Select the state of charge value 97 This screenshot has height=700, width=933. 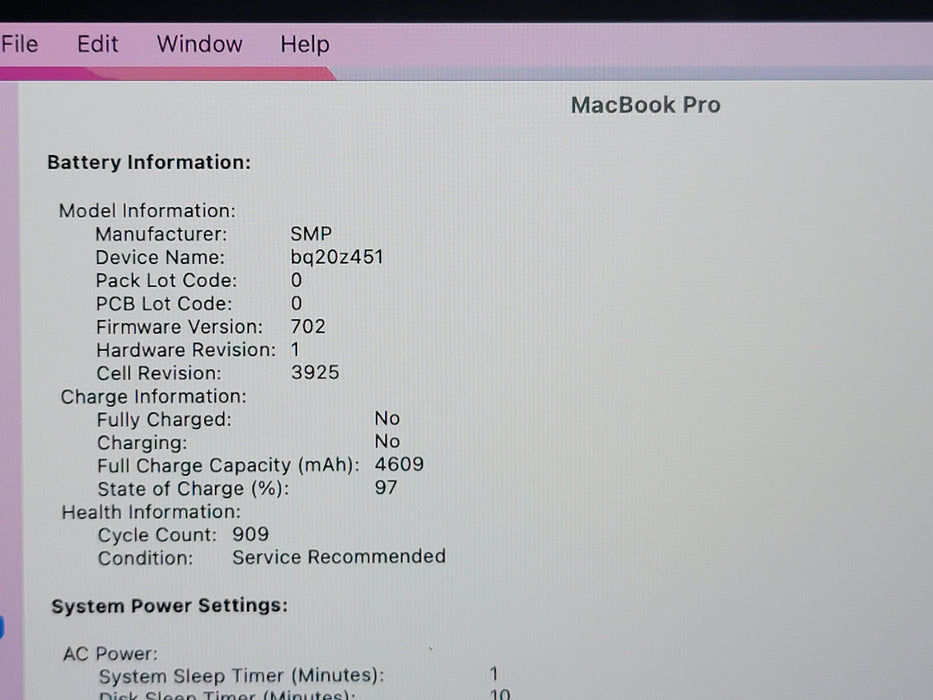[x=386, y=488]
